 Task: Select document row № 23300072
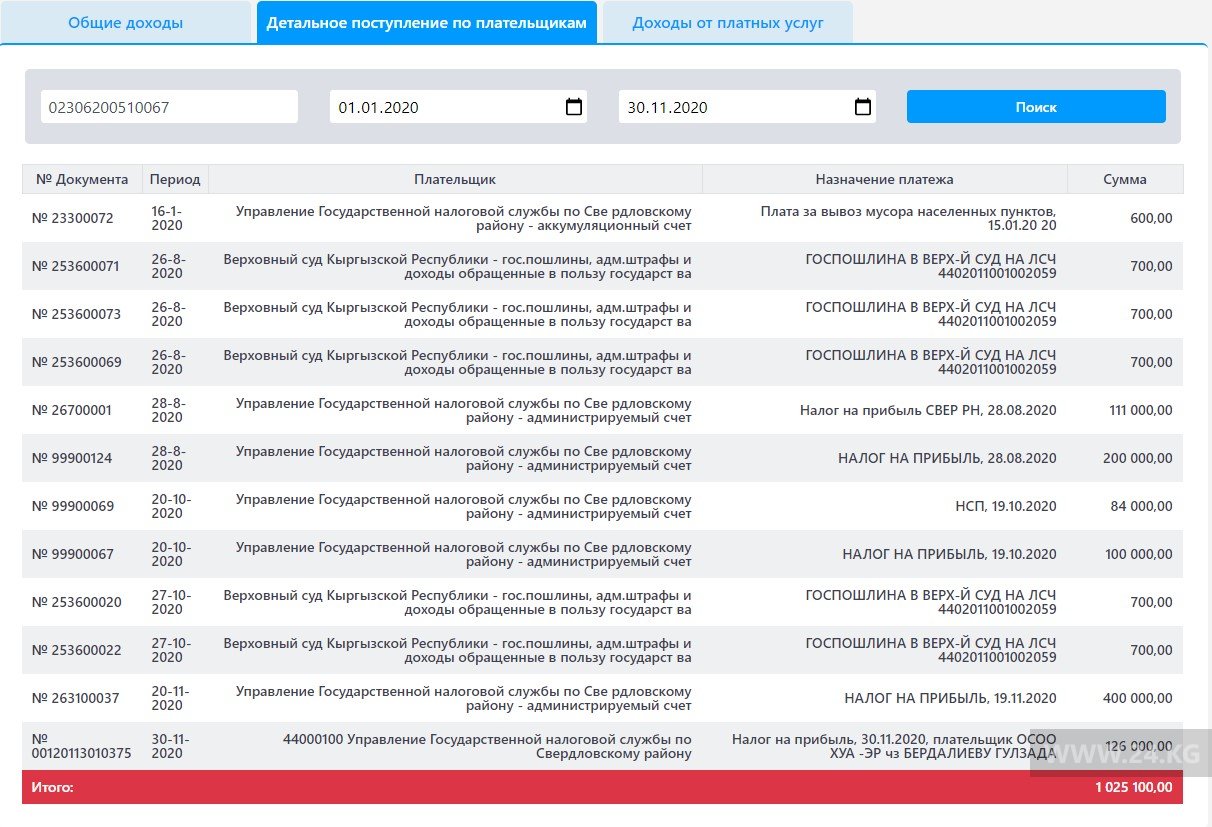[x=73, y=218]
